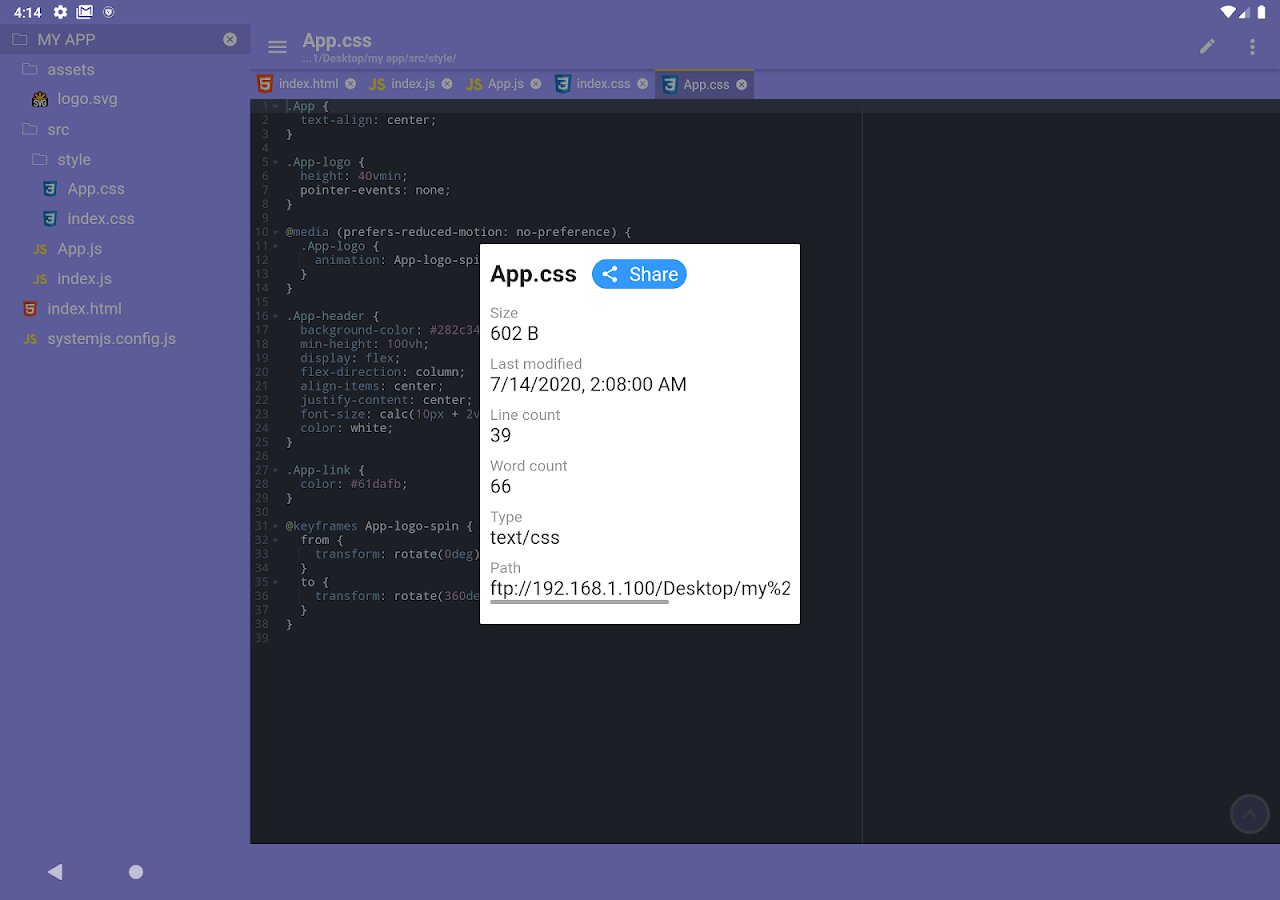Fold the .App-header block at line 16
This screenshot has height=900, width=1280.
(275, 316)
